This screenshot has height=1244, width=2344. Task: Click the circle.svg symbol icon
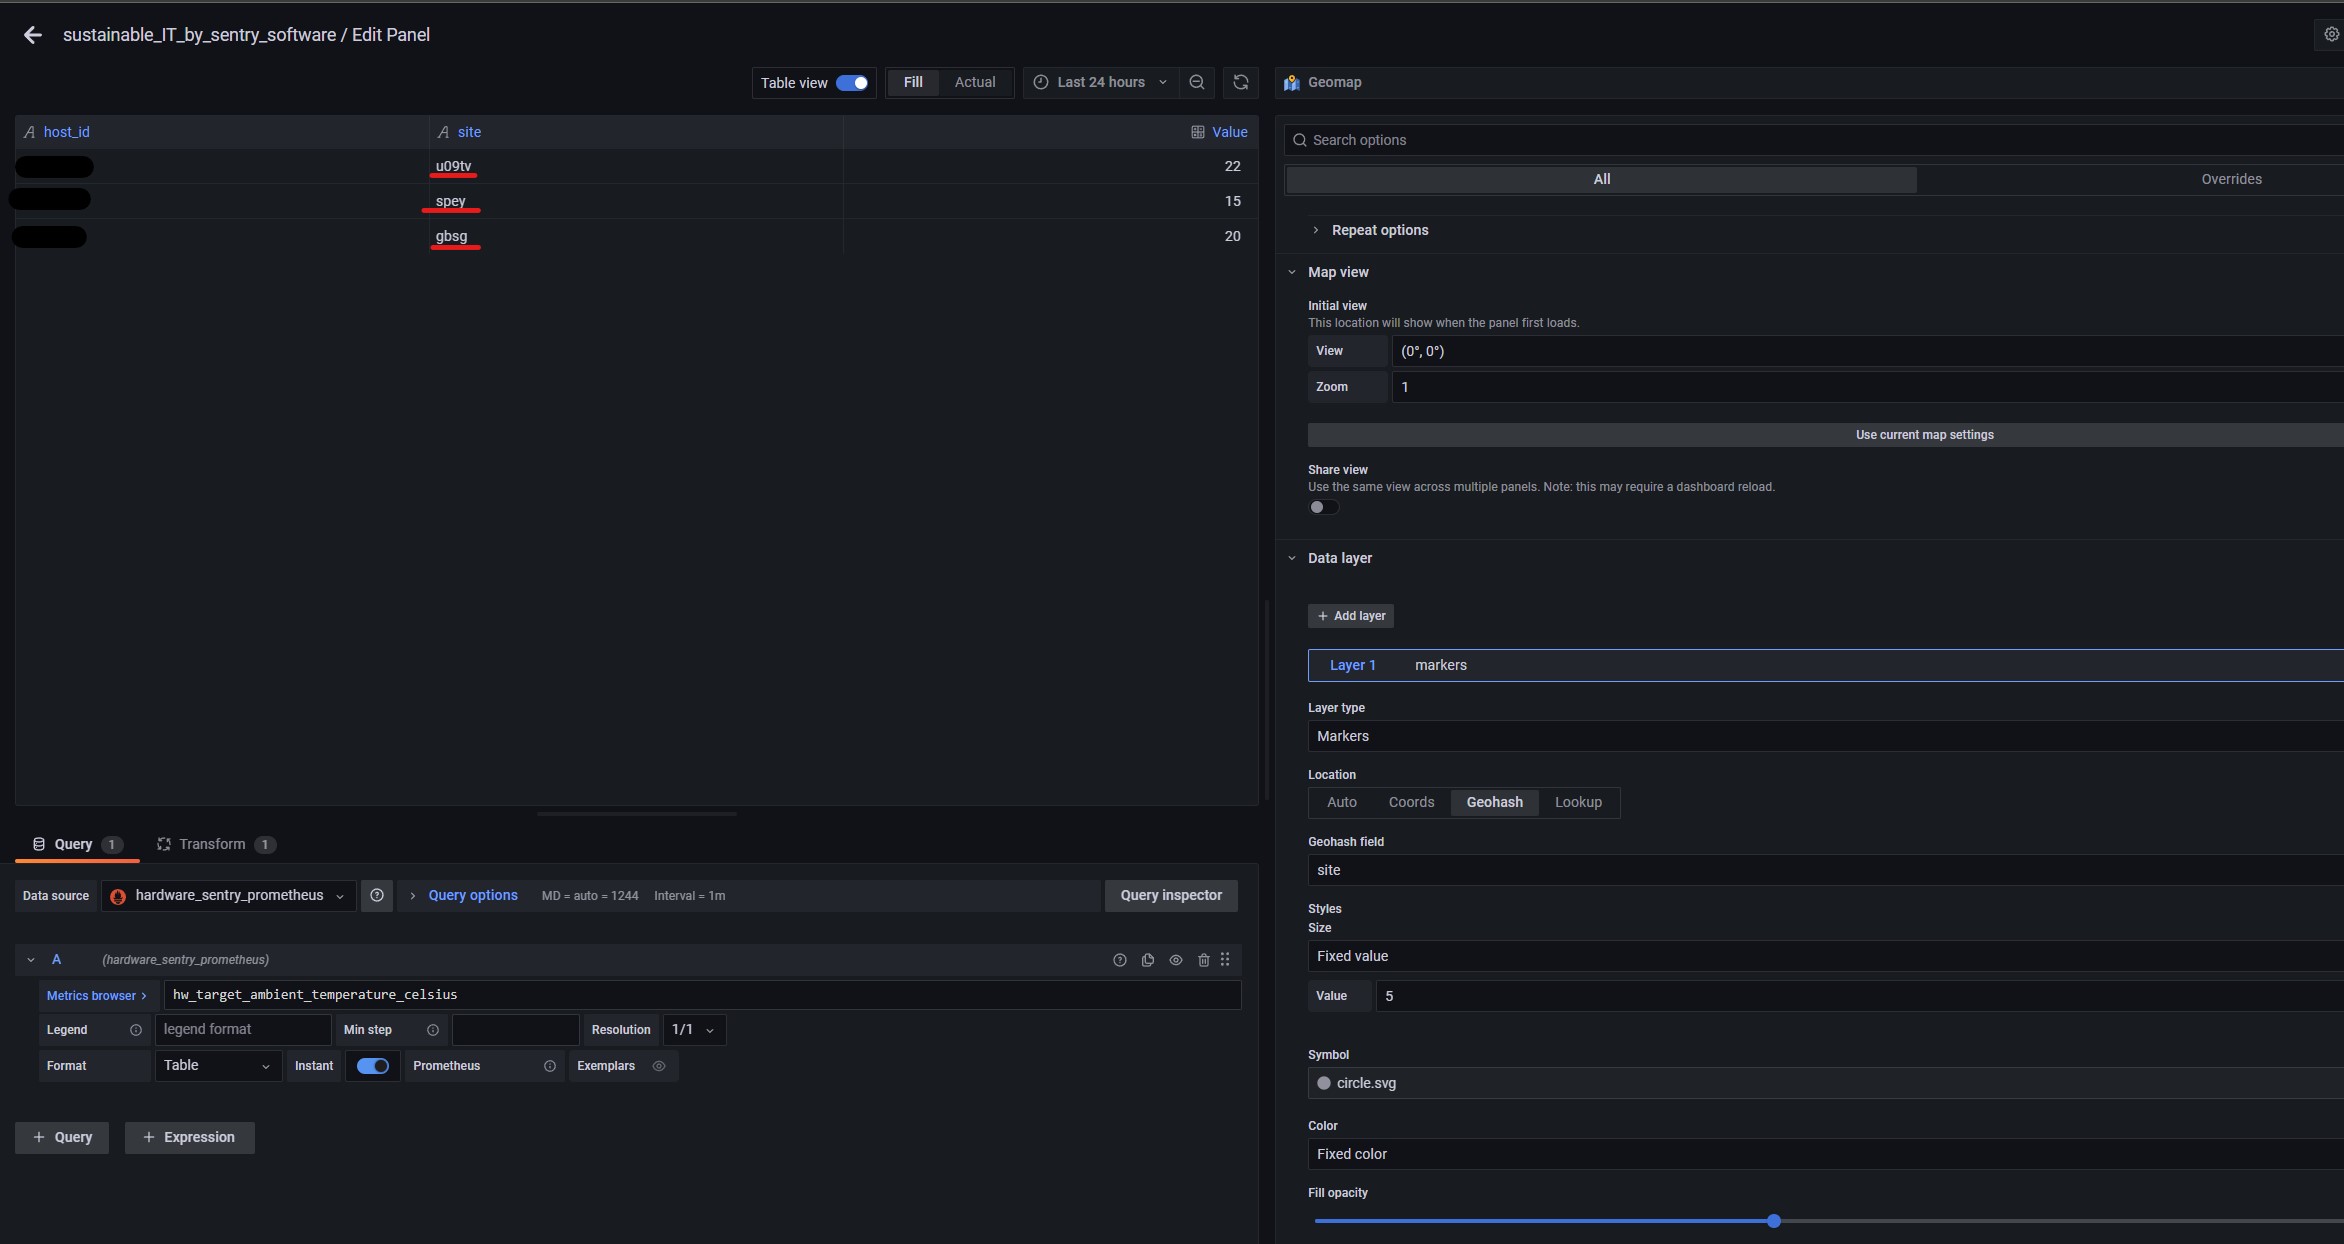1324,1083
